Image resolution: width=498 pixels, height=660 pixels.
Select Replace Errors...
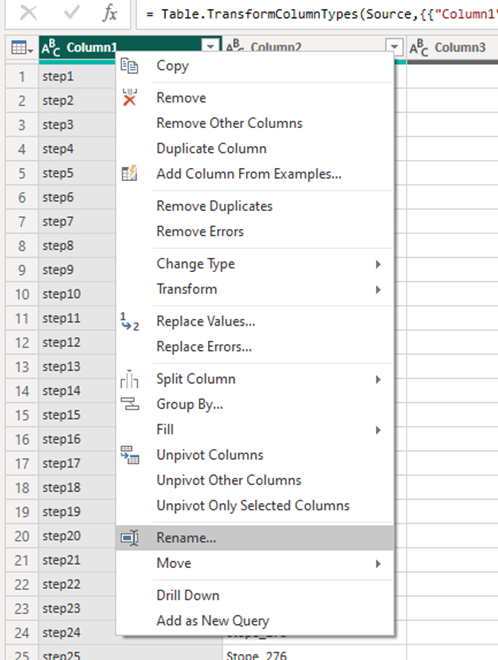[204, 347]
